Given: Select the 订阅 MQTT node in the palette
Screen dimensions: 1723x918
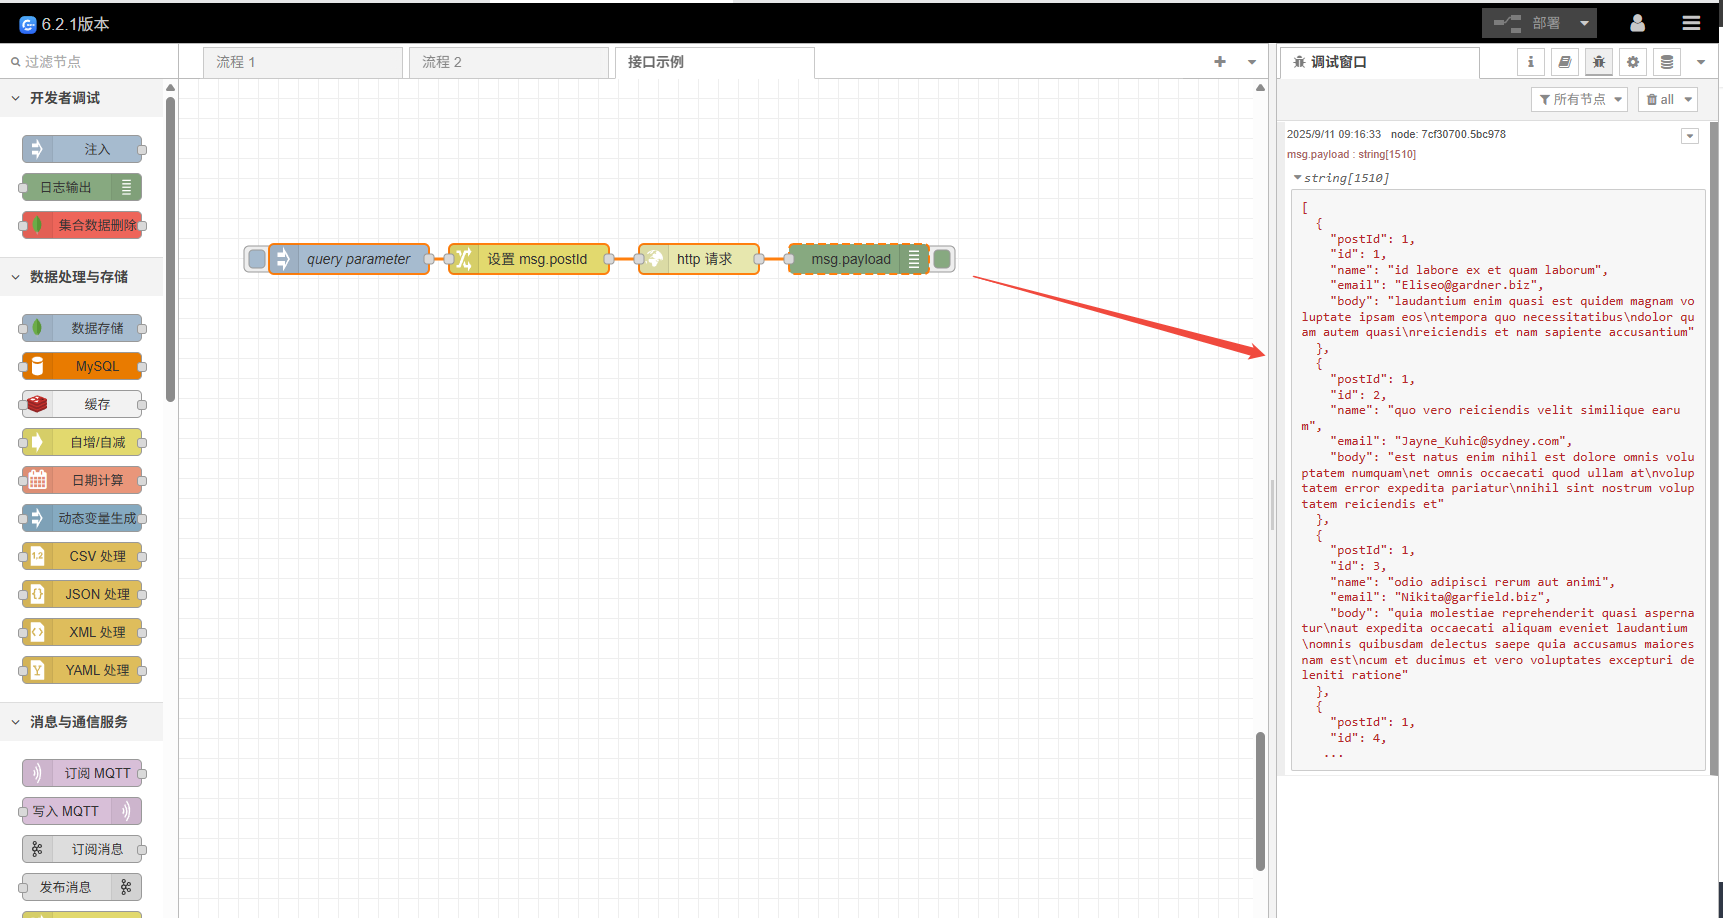Looking at the screenshot, I should (x=84, y=772).
